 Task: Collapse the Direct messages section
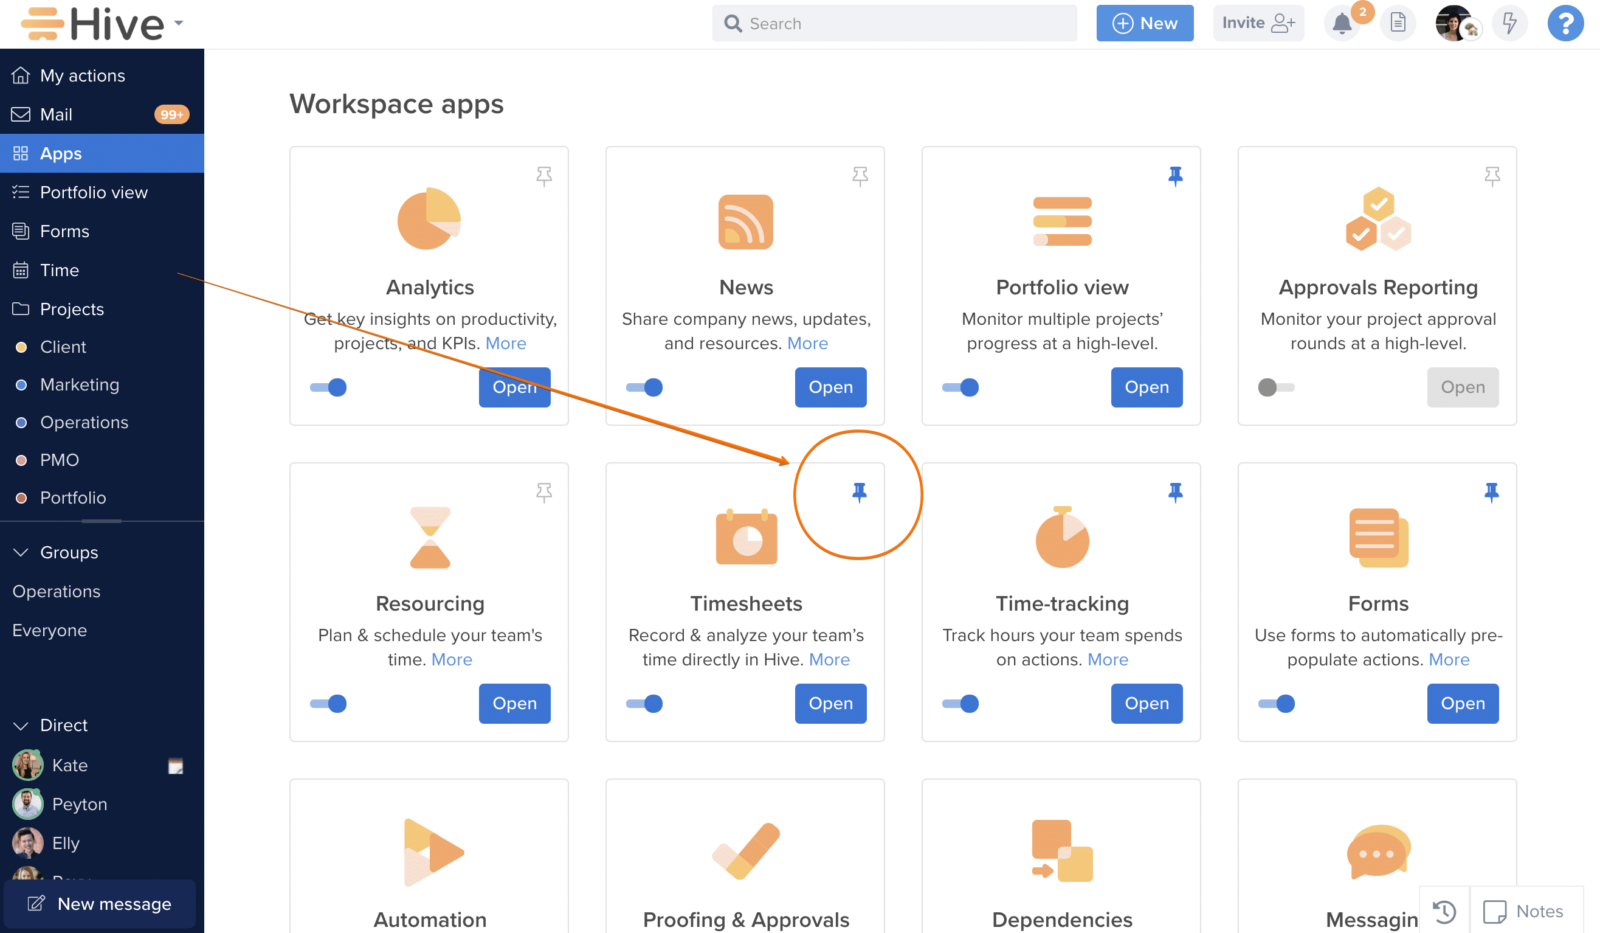21,725
